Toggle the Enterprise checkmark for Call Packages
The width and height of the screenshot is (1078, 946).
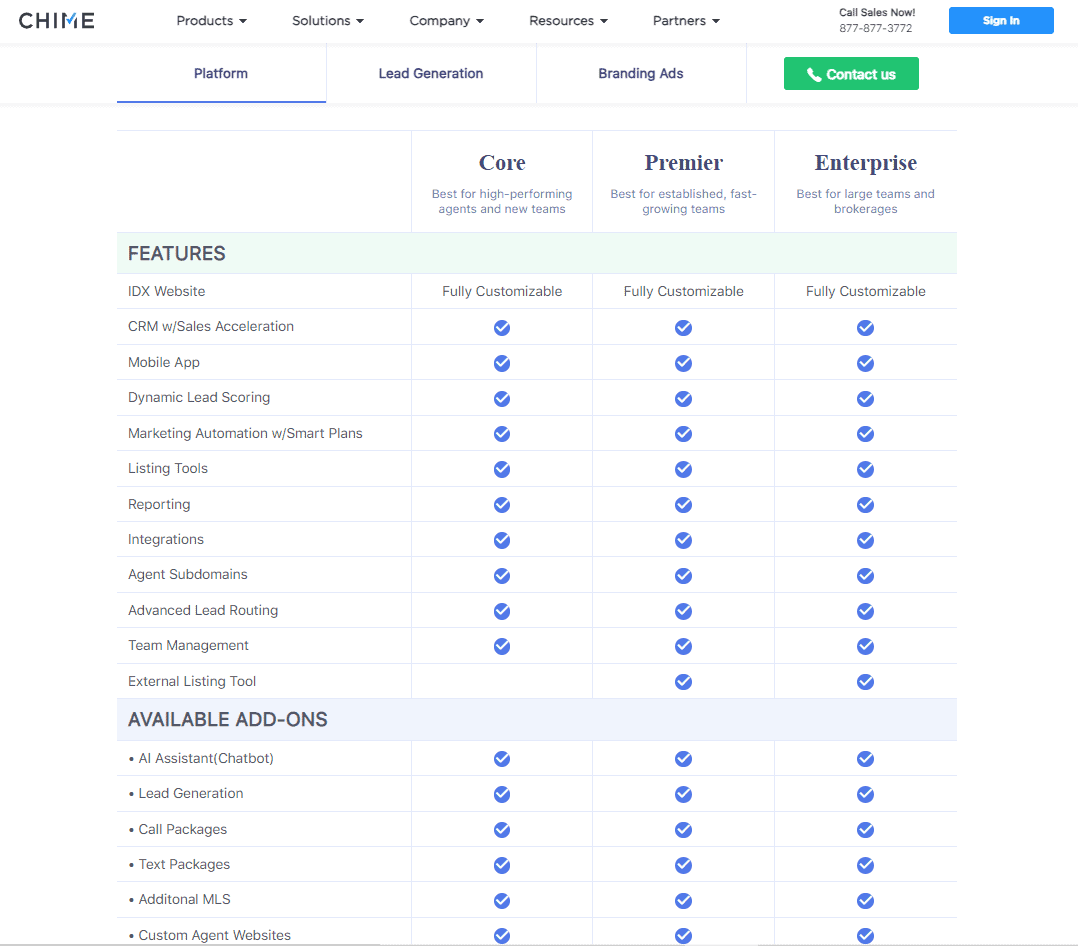865,829
